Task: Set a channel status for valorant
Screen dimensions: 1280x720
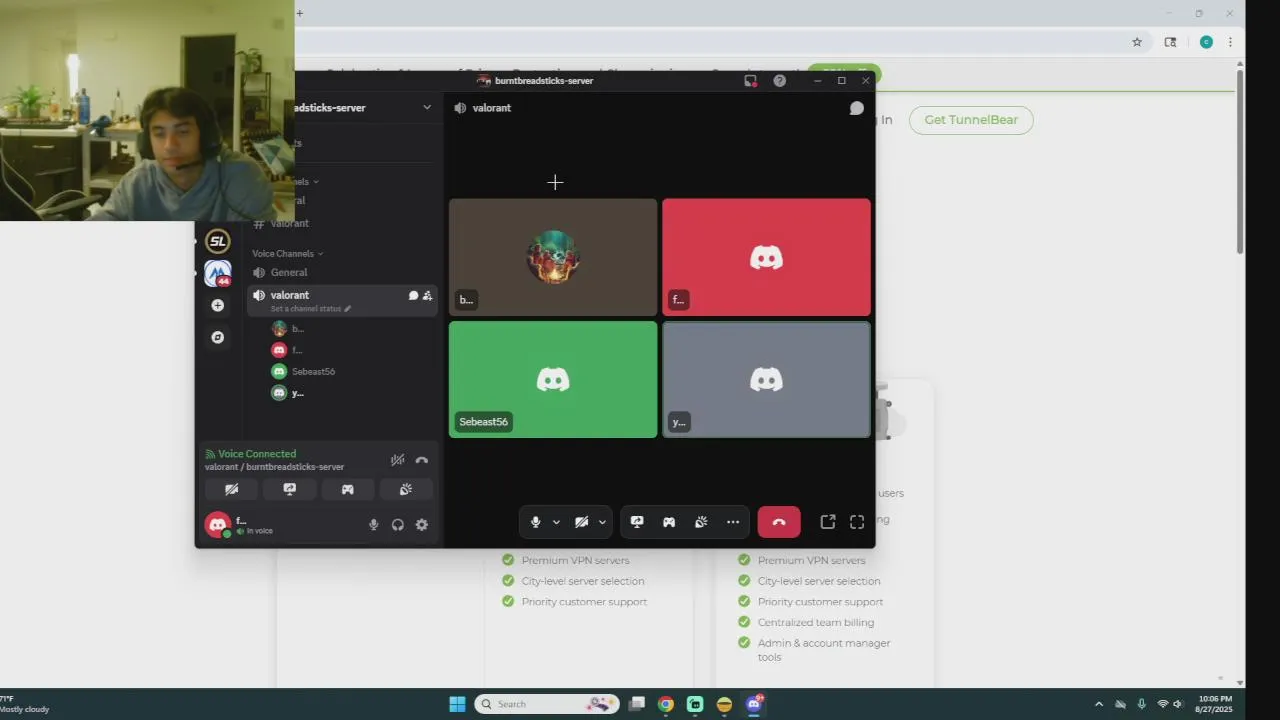Action: (310, 309)
